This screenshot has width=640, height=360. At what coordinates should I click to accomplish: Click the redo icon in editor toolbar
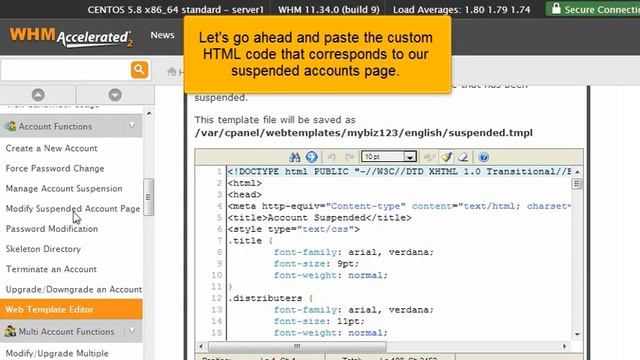coord(349,157)
